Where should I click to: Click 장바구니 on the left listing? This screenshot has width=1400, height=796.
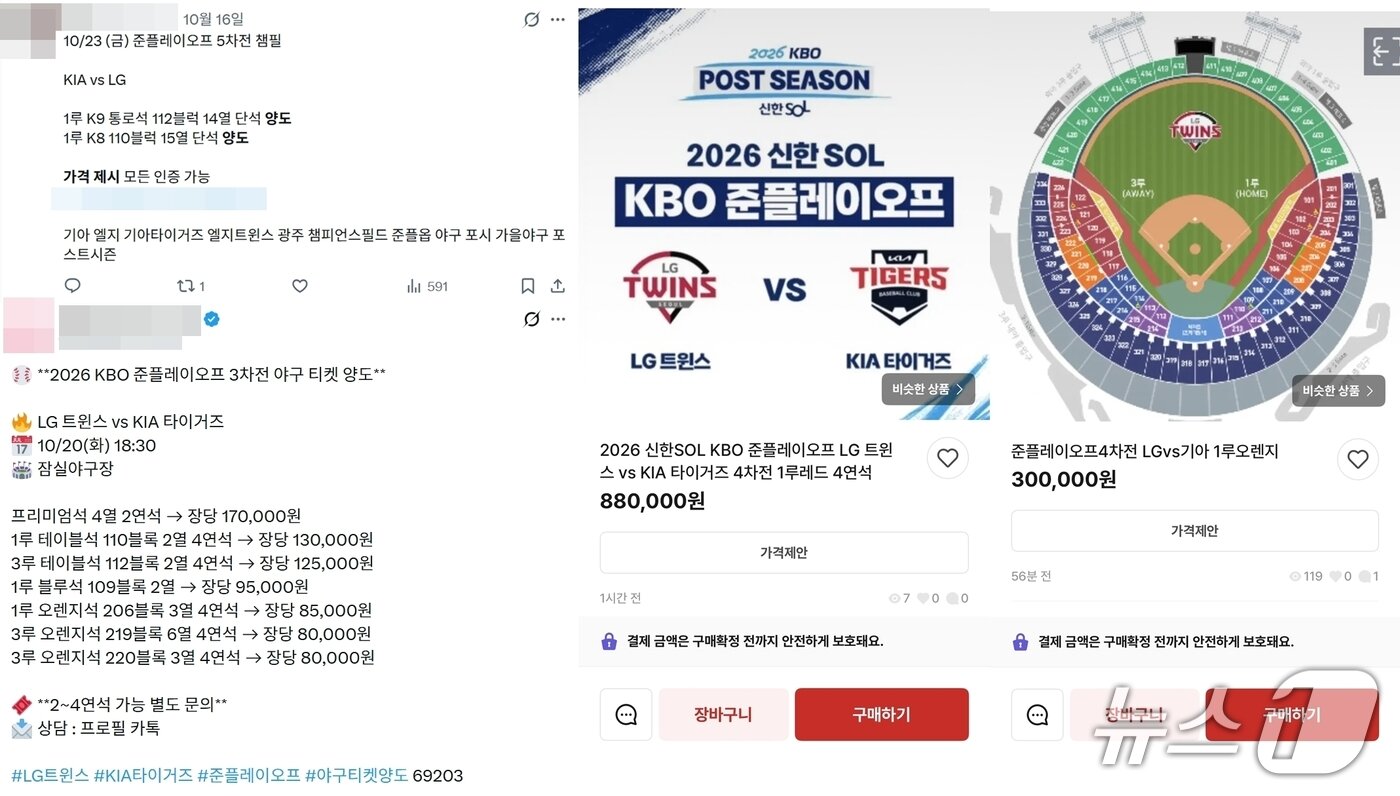click(723, 714)
